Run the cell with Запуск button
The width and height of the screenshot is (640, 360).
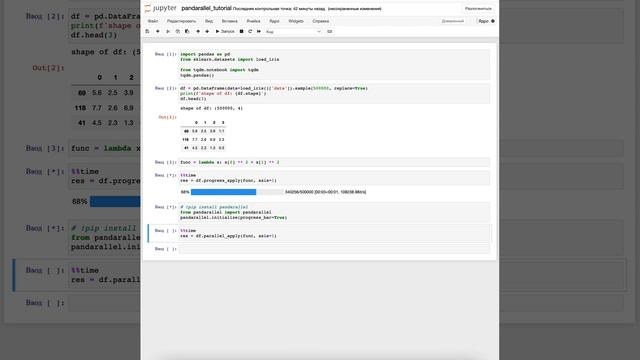click(x=225, y=31)
